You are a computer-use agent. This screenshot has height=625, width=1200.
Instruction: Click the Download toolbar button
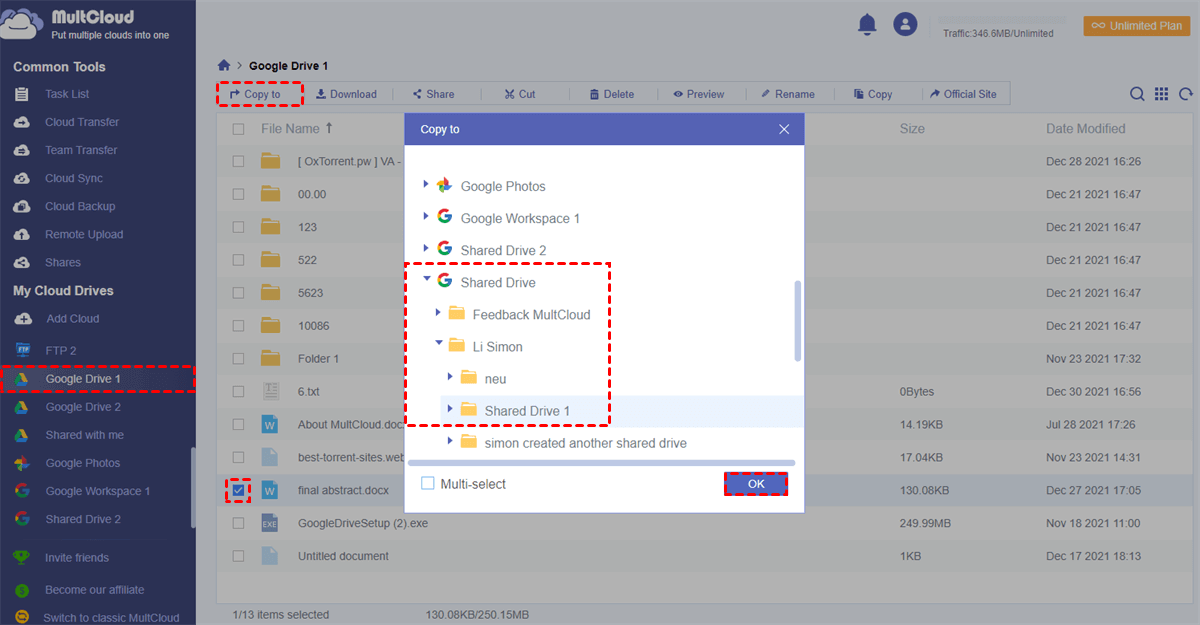point(346,94)
